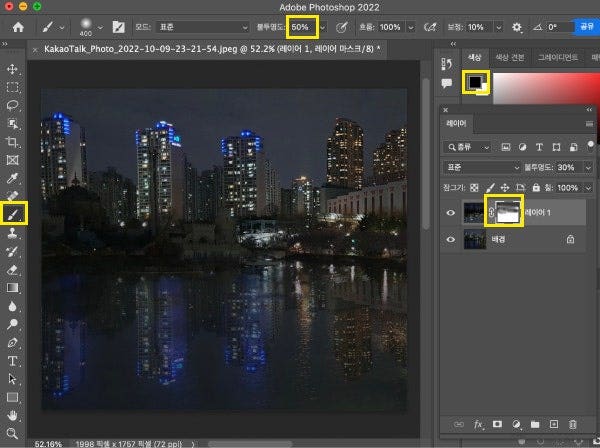600x448 pixels.
Task: Toggle lock transparent pixels in Layers panel
Action: pyautogui.click(x=475, y=187)
